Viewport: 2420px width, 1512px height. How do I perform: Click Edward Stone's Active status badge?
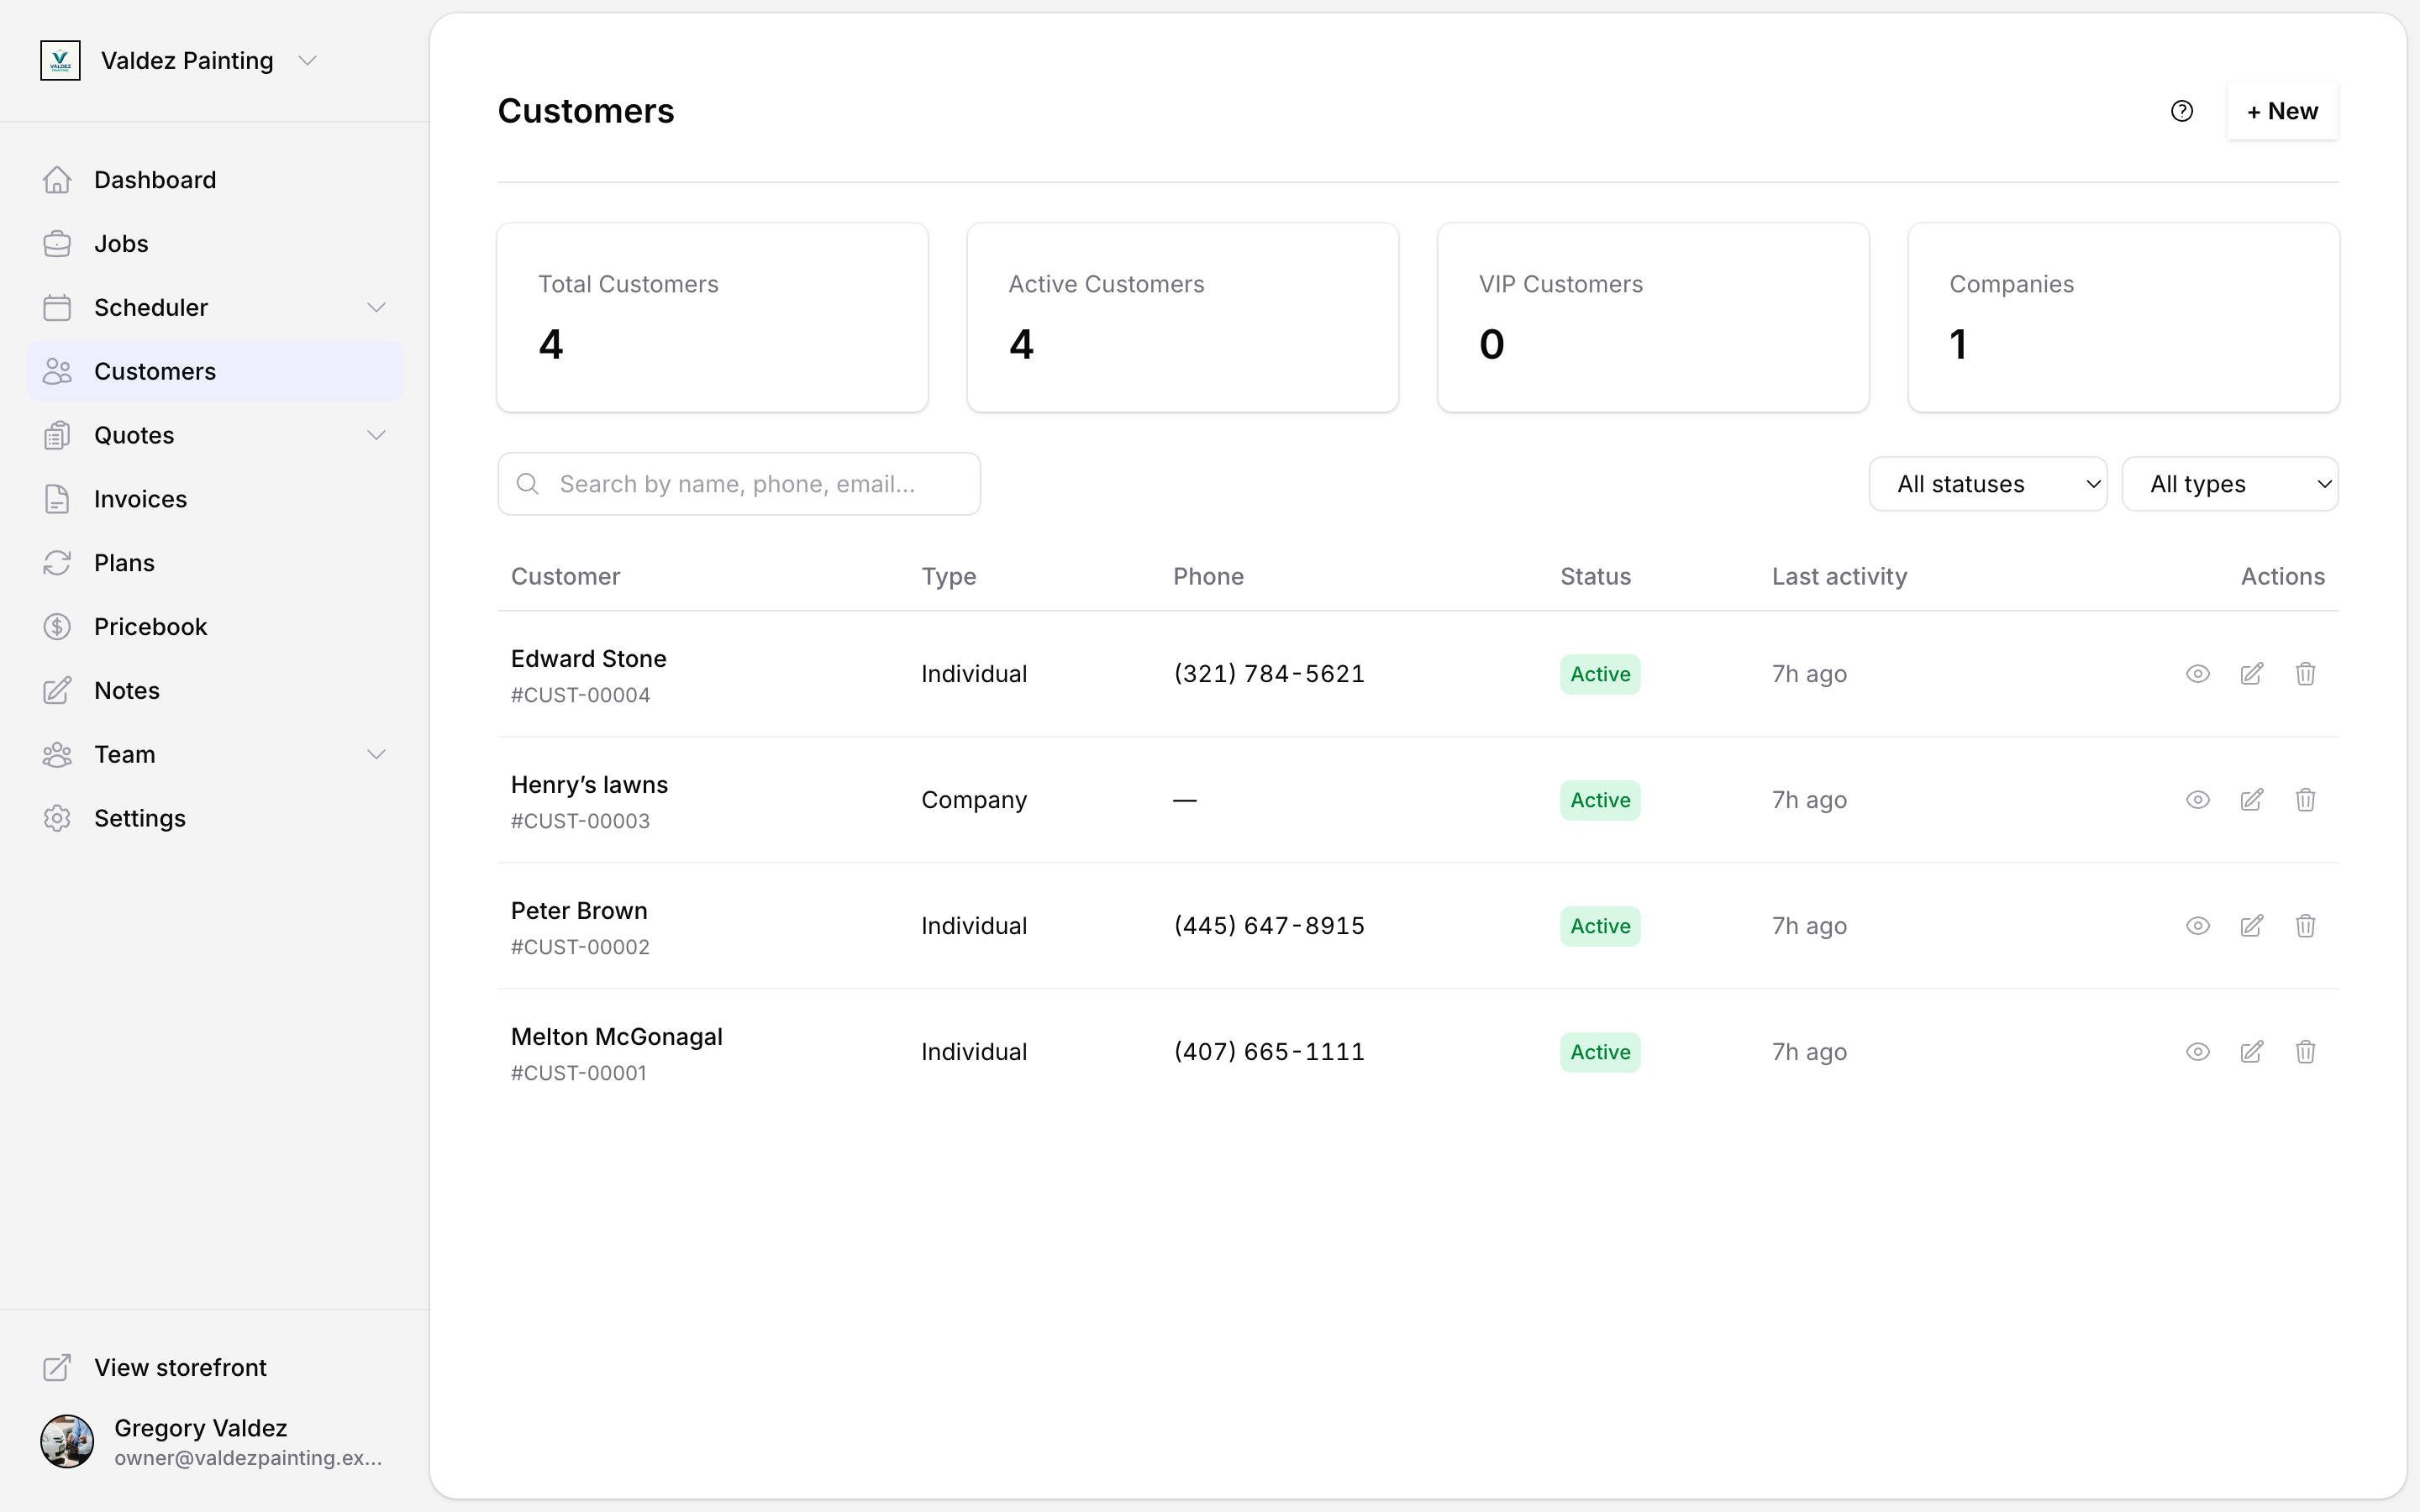coord(1600,674)
